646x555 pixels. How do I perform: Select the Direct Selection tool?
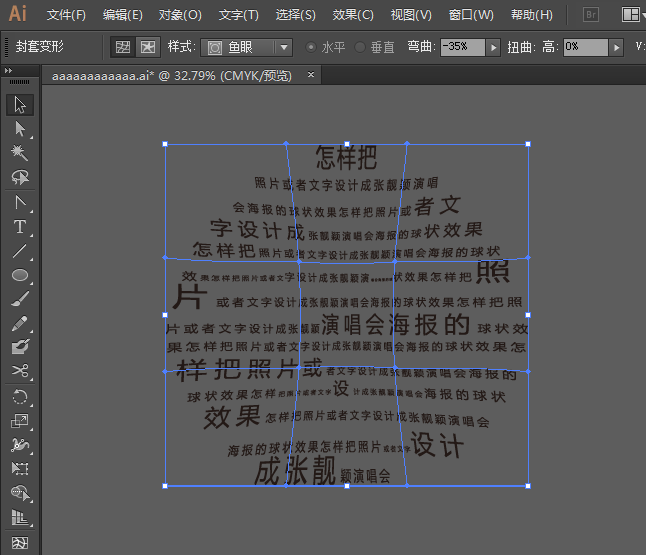pyautogui.click(x=20, y=129)
